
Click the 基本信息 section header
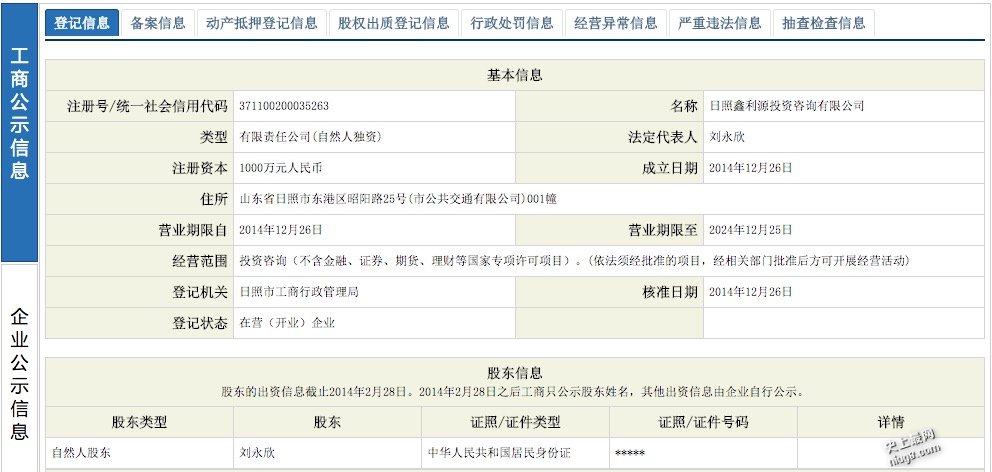click(514, 75)
